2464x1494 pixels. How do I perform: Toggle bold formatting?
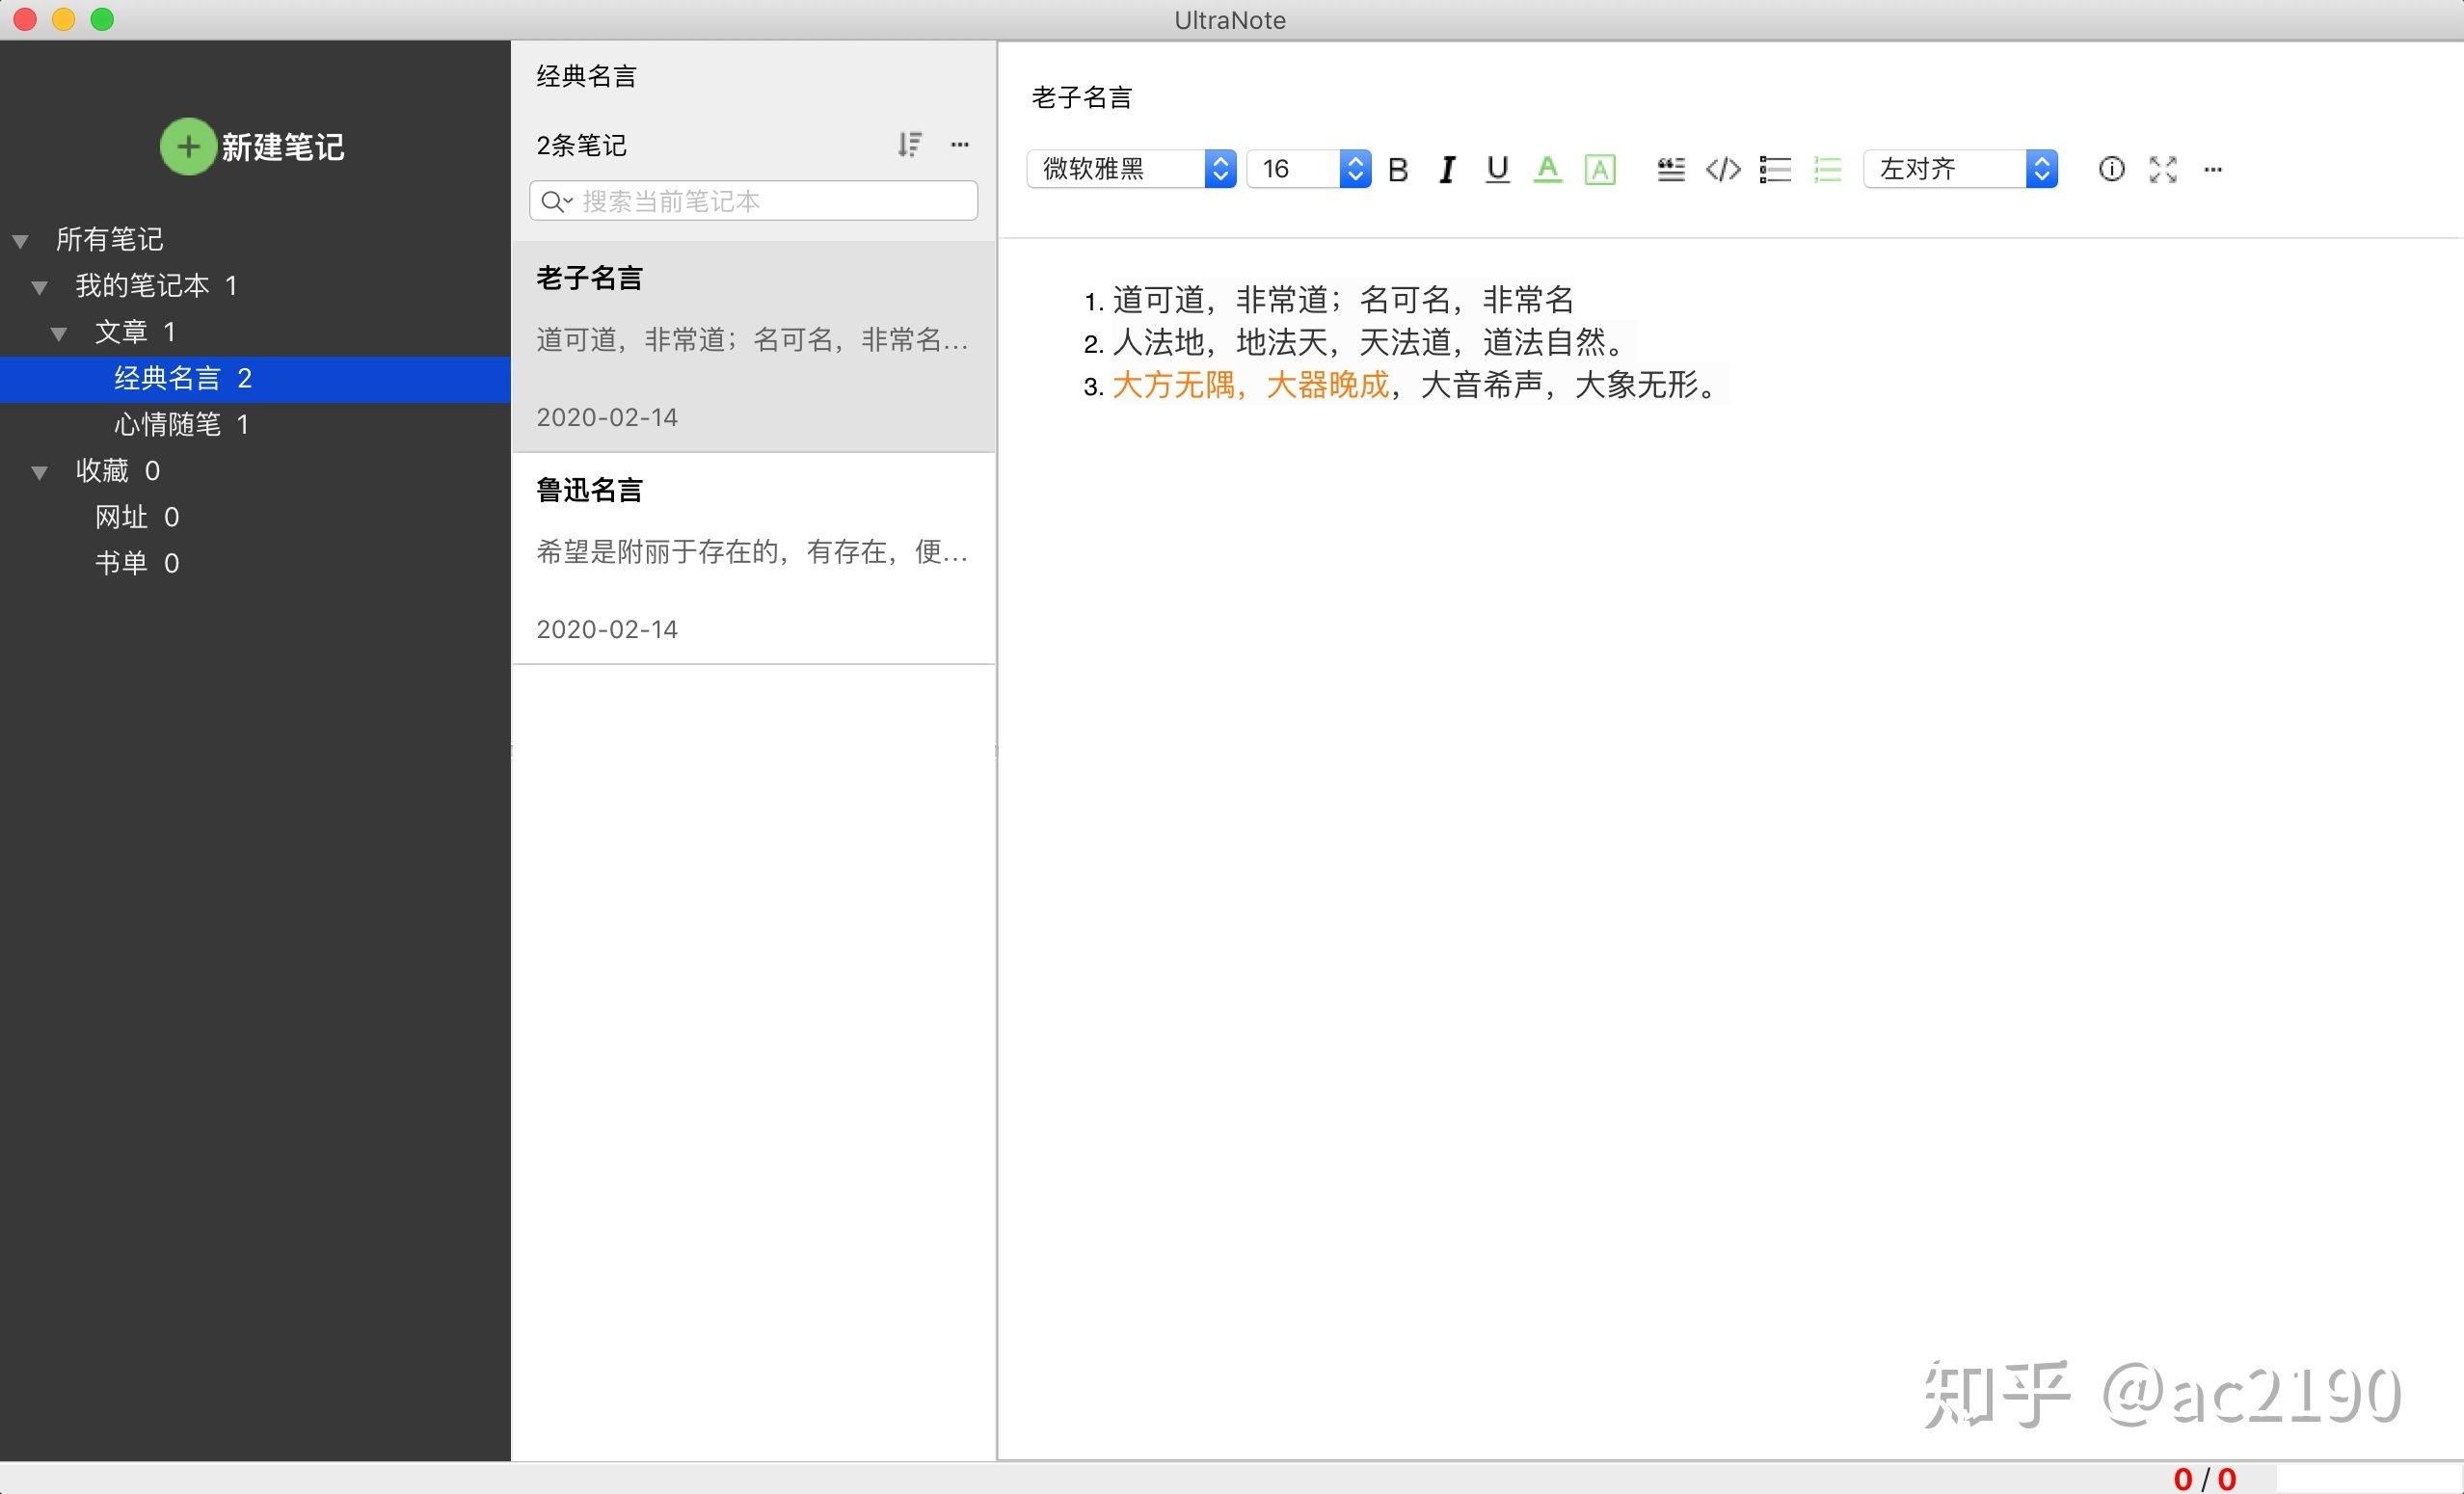(x=1398, y=170)
